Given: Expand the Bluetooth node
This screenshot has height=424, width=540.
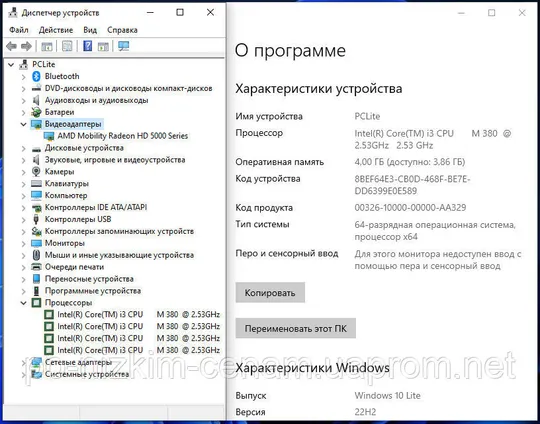Looking at the screenshot, I should tap(23, 76).
